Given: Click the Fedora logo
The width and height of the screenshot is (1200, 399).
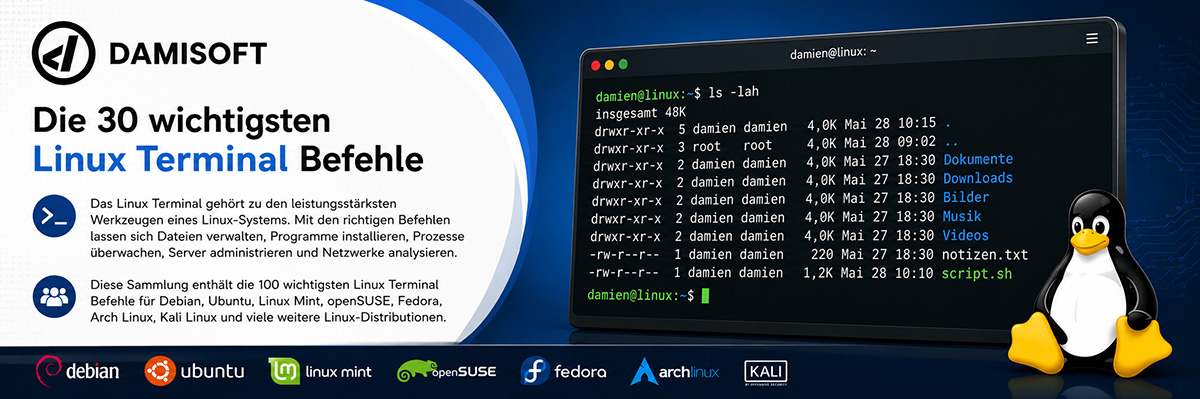Looking at the screenshot, I should point(563,371).
